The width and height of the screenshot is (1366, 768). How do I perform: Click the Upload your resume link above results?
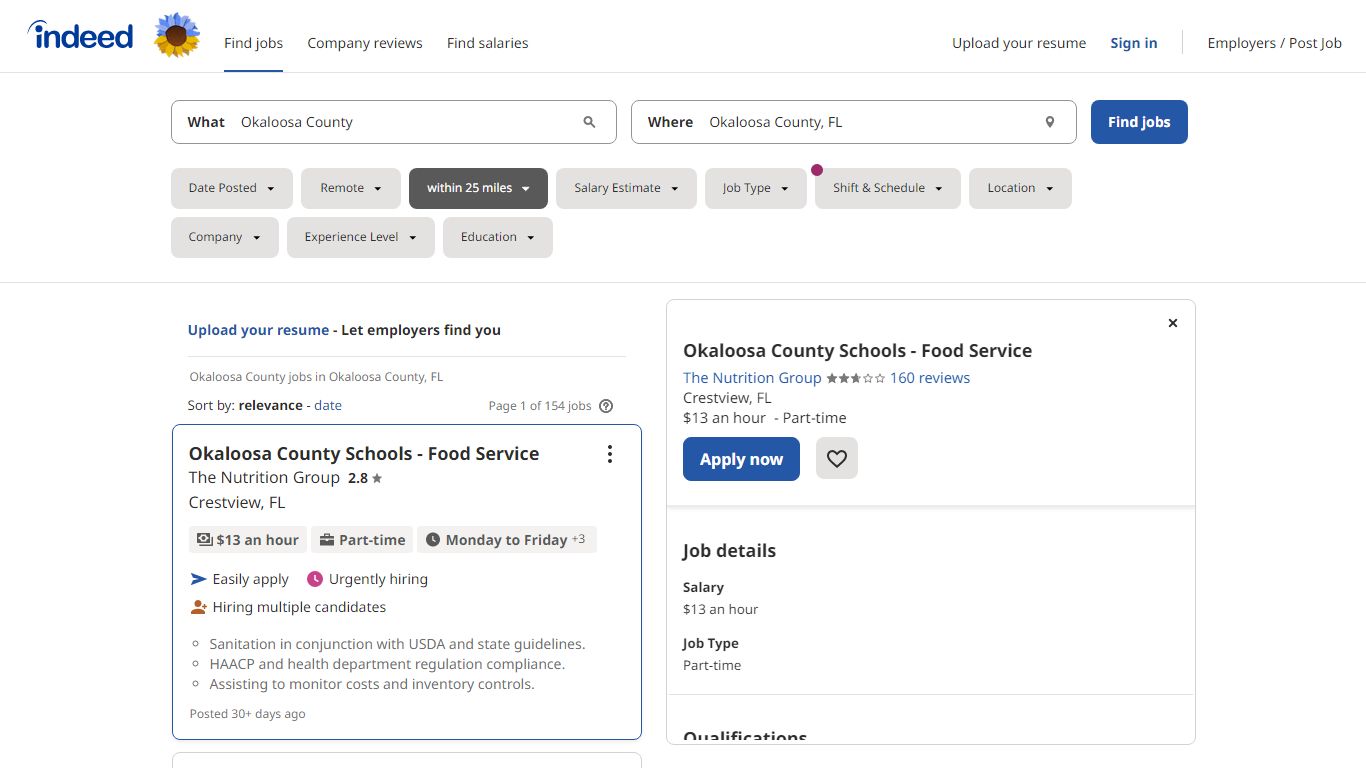[258, 330]
